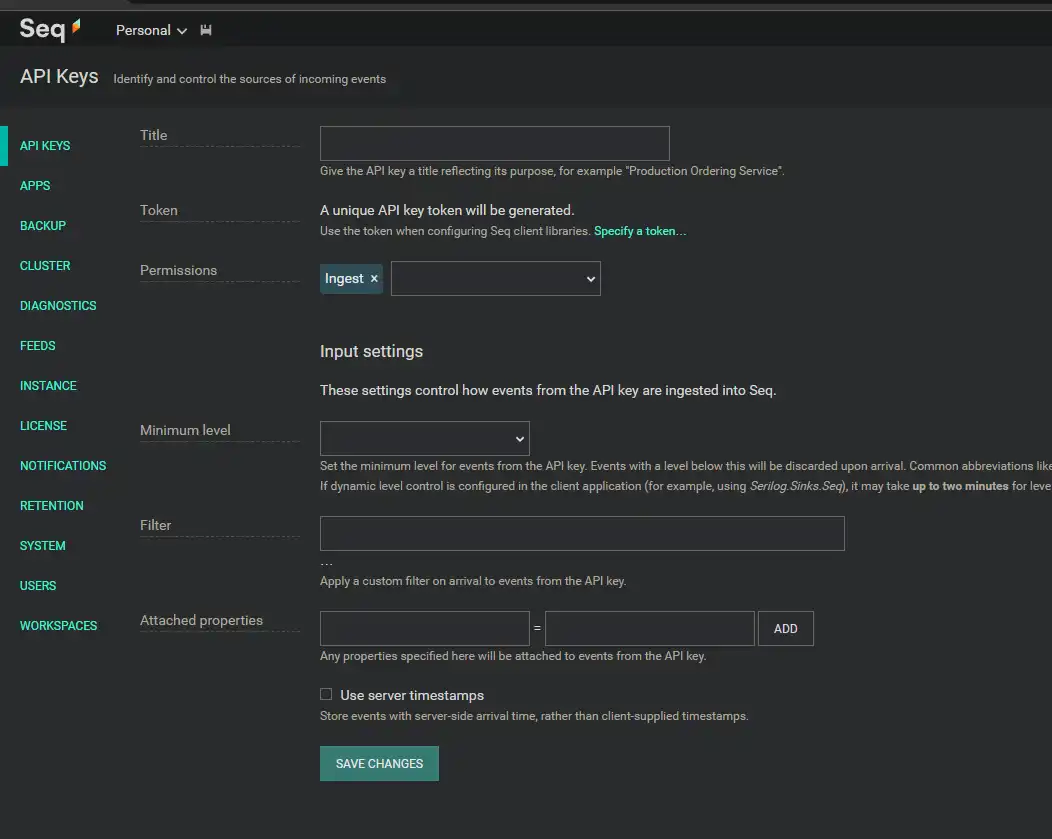Click the Specify a token link
Viewport: 1052px width, 839px height.
pyautogui.click(x=640, y=231)
